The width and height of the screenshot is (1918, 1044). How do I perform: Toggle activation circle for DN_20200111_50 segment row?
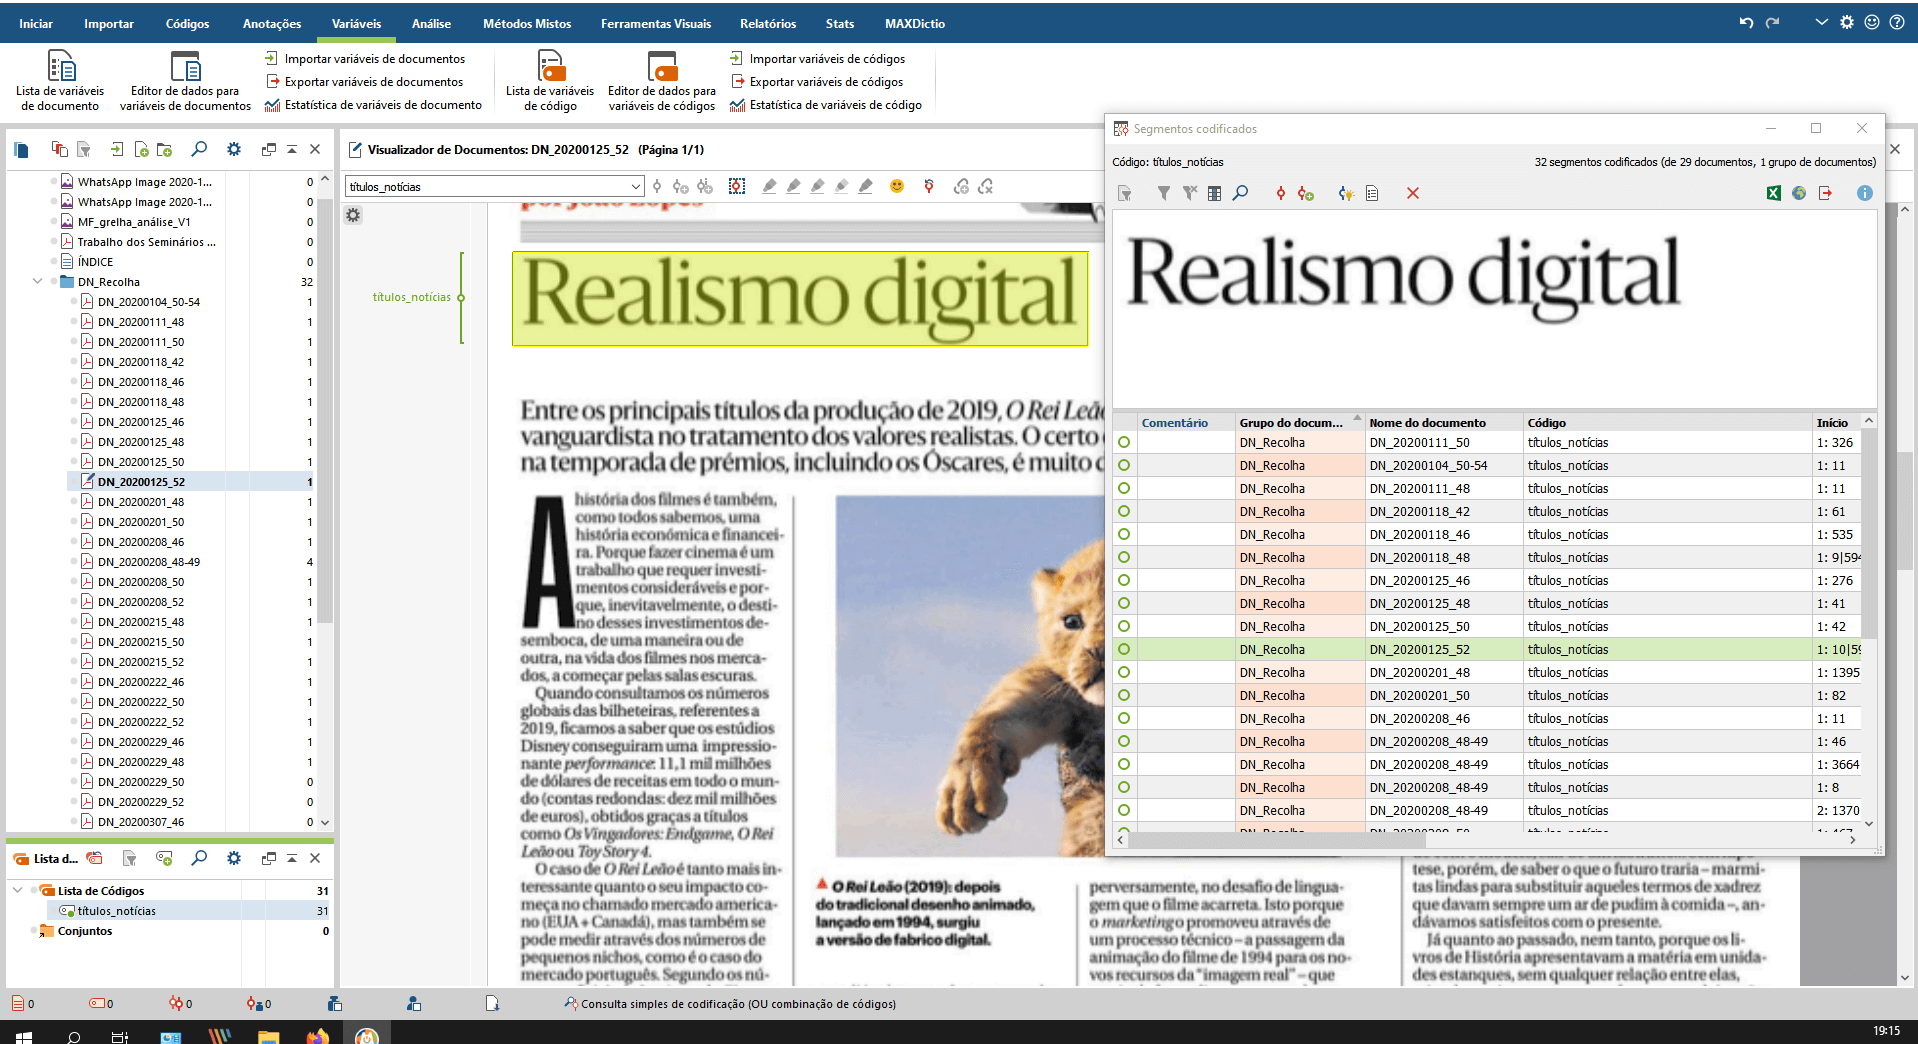pyautogui.click(x=1124, y=442)
